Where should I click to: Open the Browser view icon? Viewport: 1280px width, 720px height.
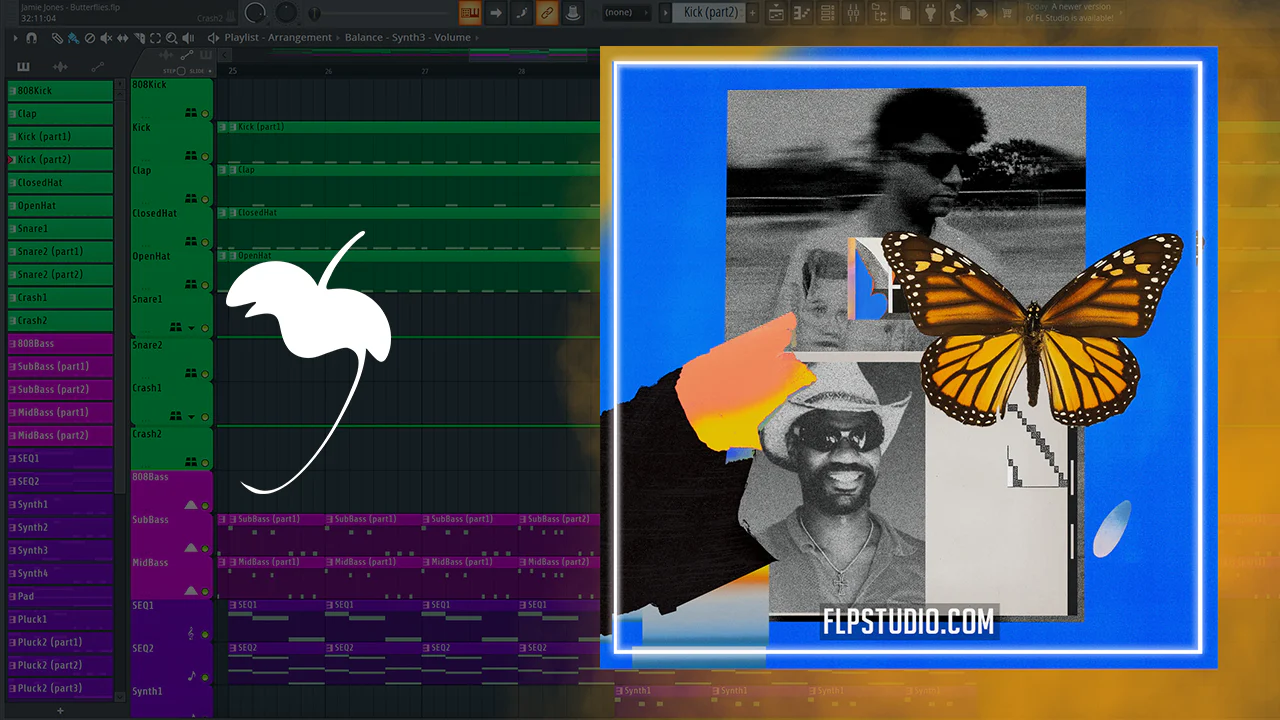pos(879,13)
